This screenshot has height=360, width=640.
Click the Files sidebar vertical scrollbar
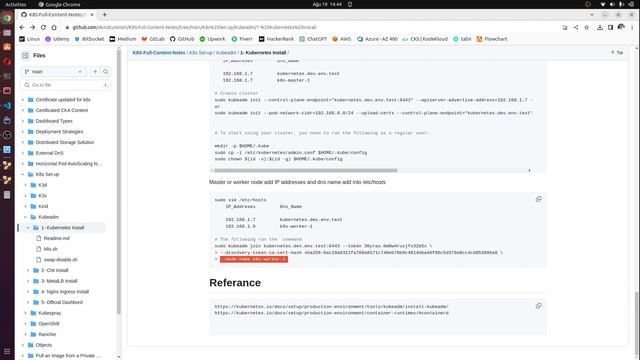119,182
